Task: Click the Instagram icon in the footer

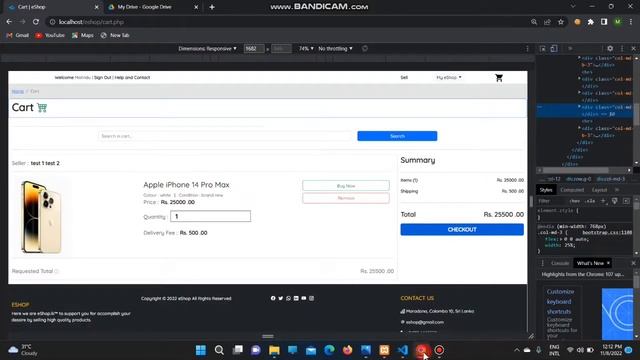Action: click(311, 298)
